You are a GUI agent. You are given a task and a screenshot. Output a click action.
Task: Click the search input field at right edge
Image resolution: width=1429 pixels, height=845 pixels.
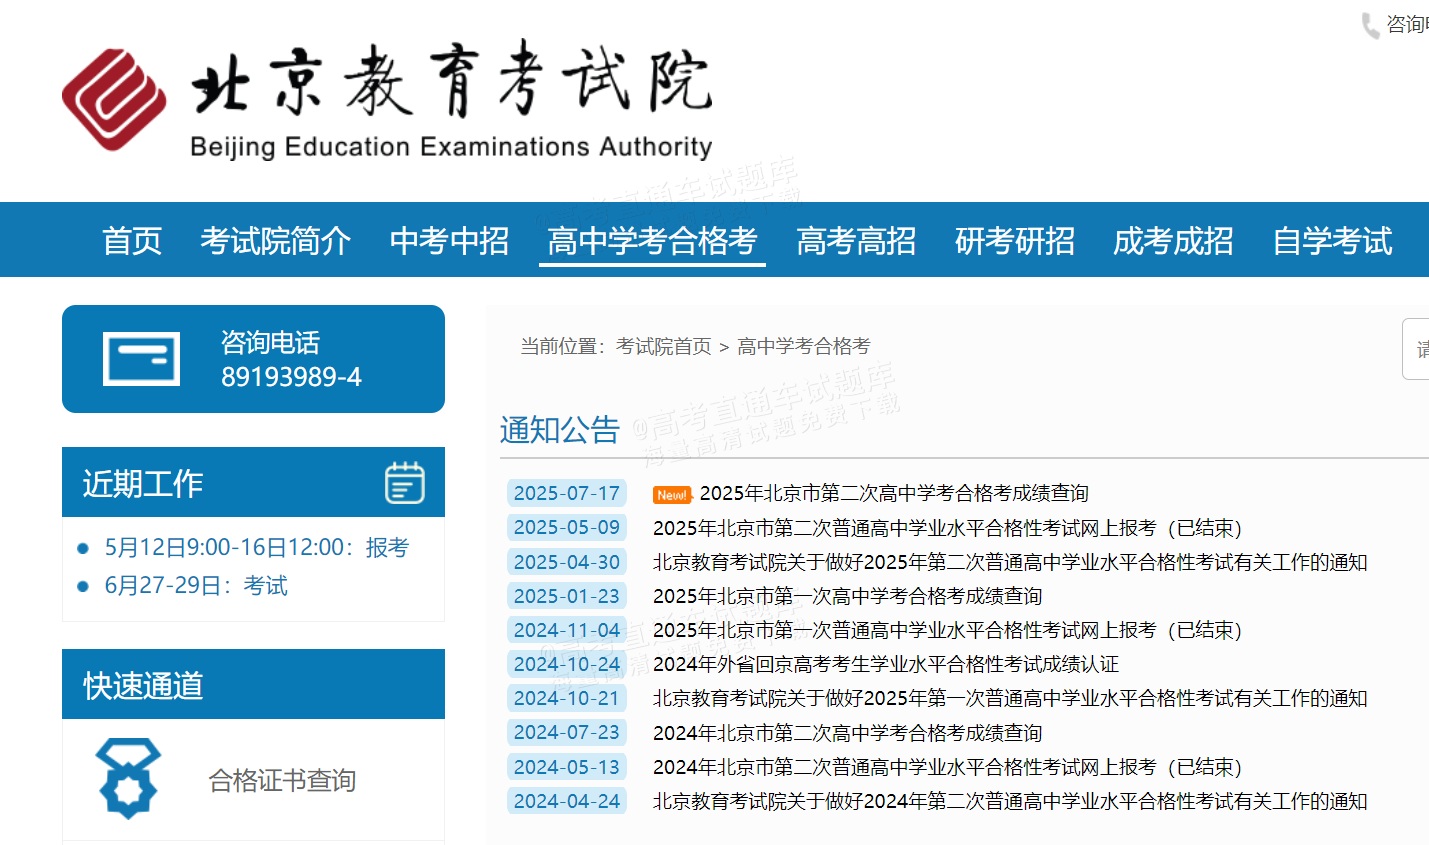click(x=1416, y=349)
